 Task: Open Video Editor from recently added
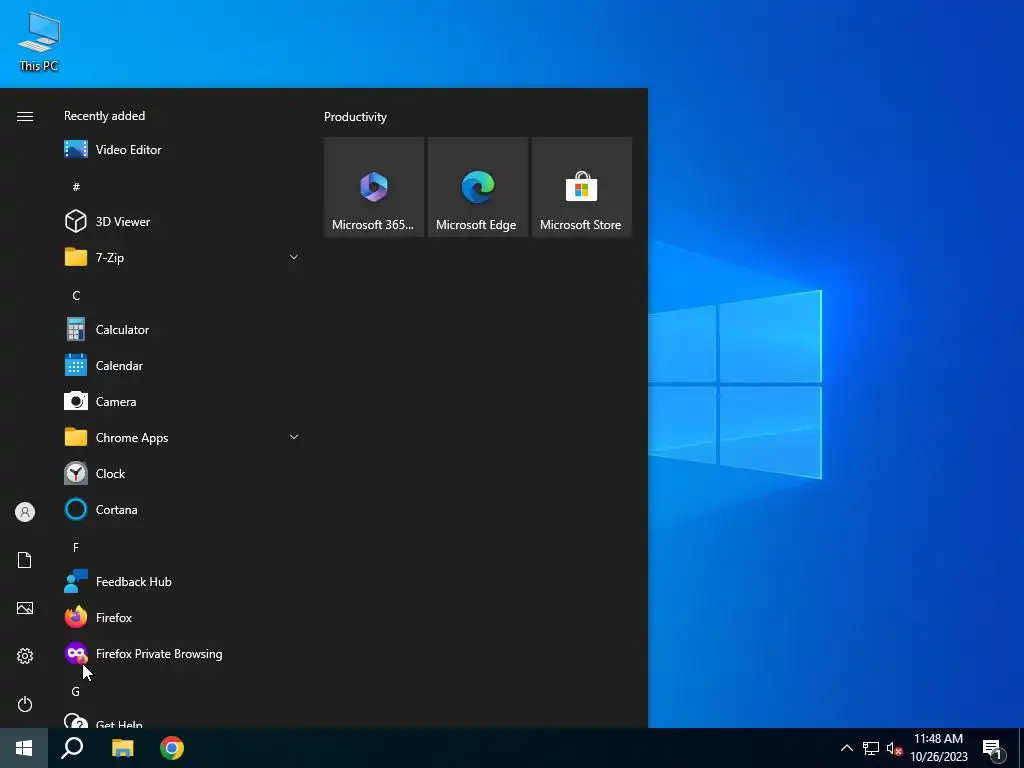pos(182,150)
